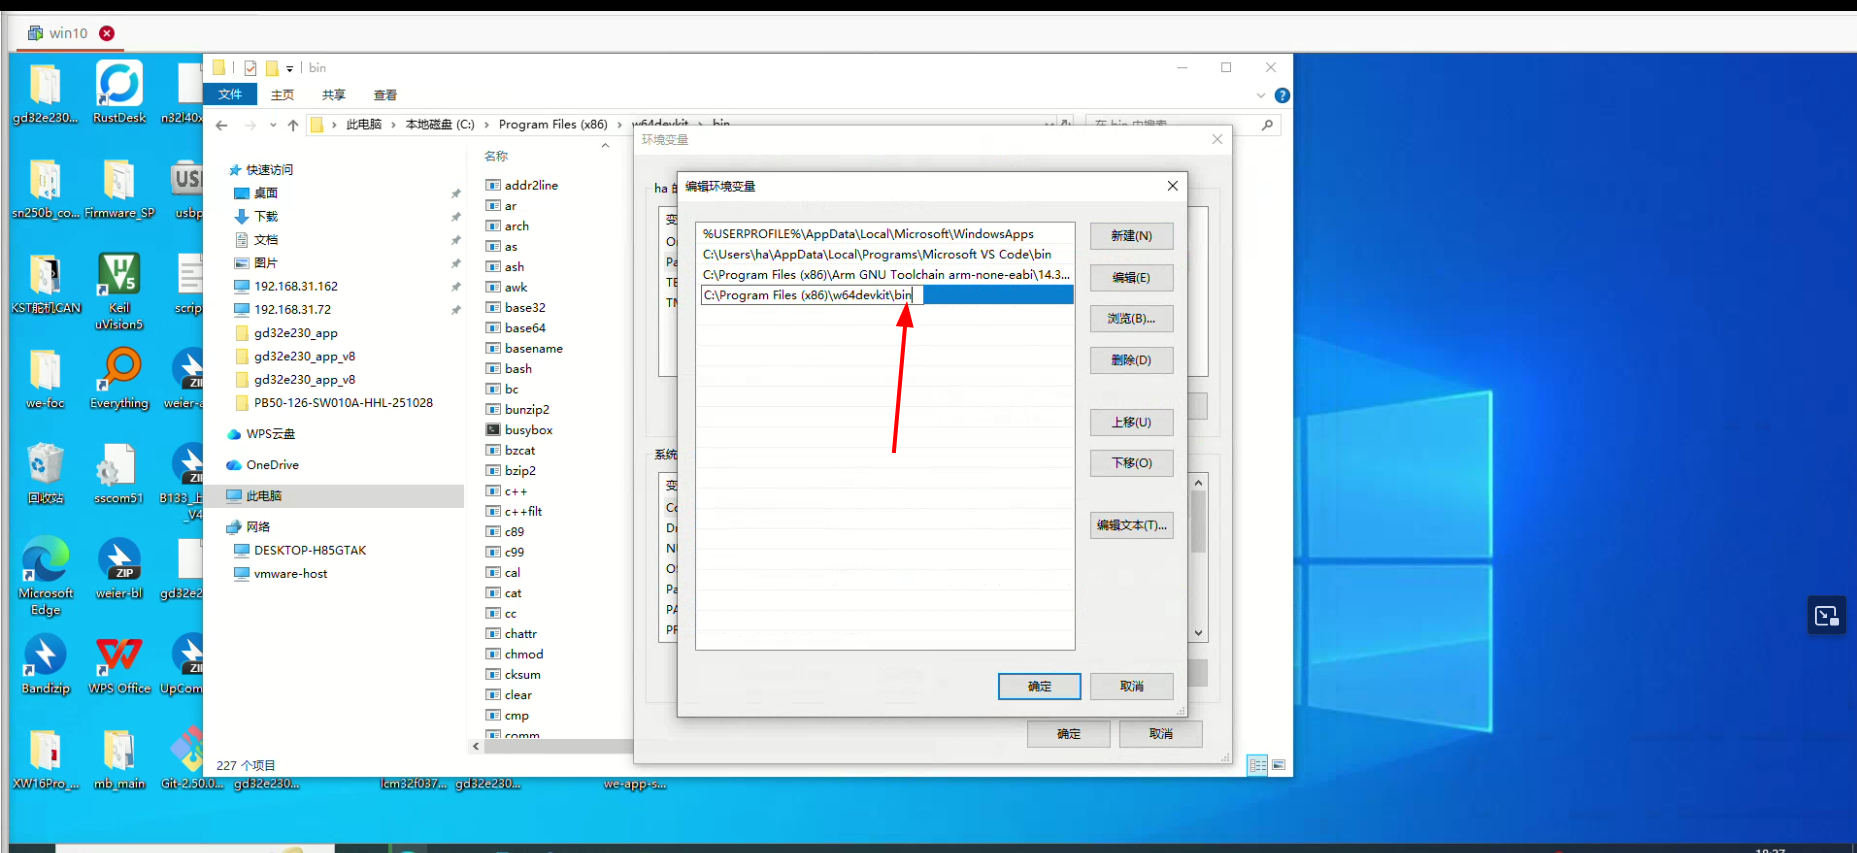The height and width of the screenshot is (853, 1857).
Task: Switch to the 主页 ribbon tab
Action: point(283,95)
